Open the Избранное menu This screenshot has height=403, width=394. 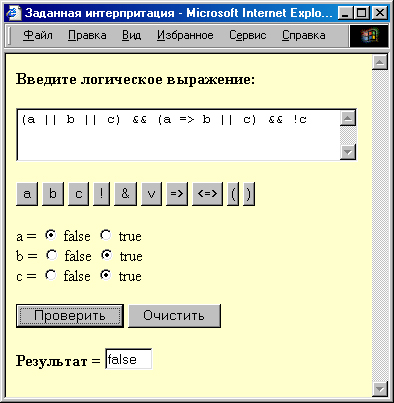click(x=185, y=35)
